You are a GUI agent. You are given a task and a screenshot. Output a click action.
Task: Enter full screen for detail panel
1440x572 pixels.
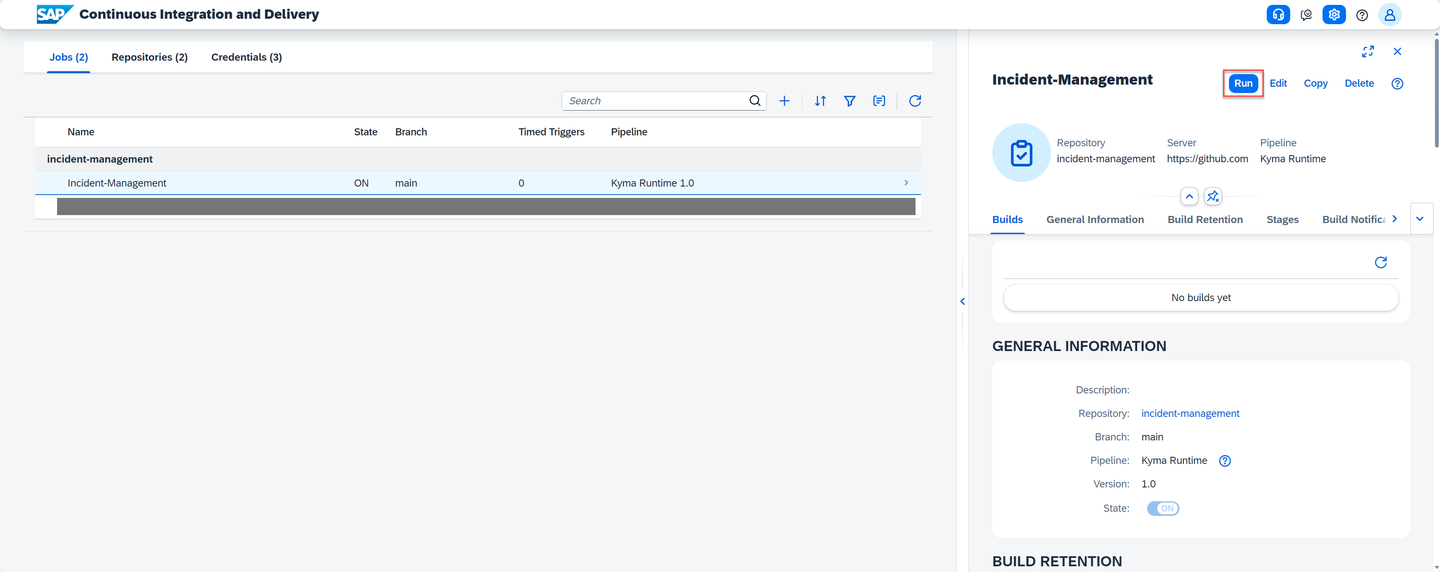1368,51
